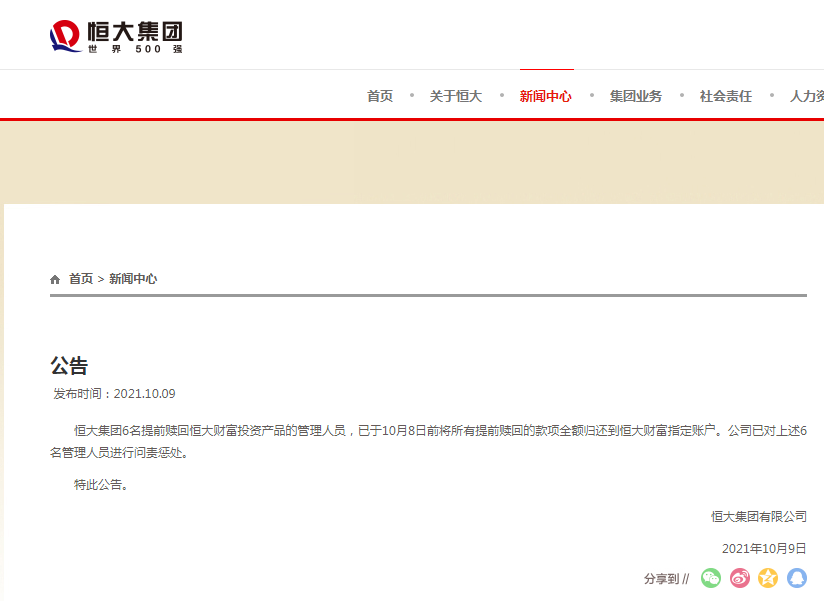Open the 关于恒大 menu item
Viewport: 824px width, 601px height.
point(456,96)
